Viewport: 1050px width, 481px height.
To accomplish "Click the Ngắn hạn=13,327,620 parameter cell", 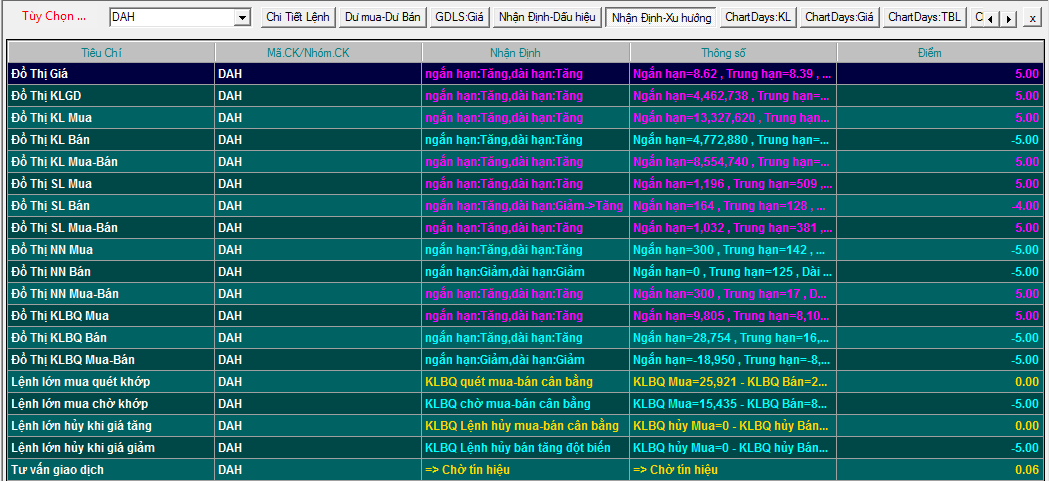I will 733,118.
